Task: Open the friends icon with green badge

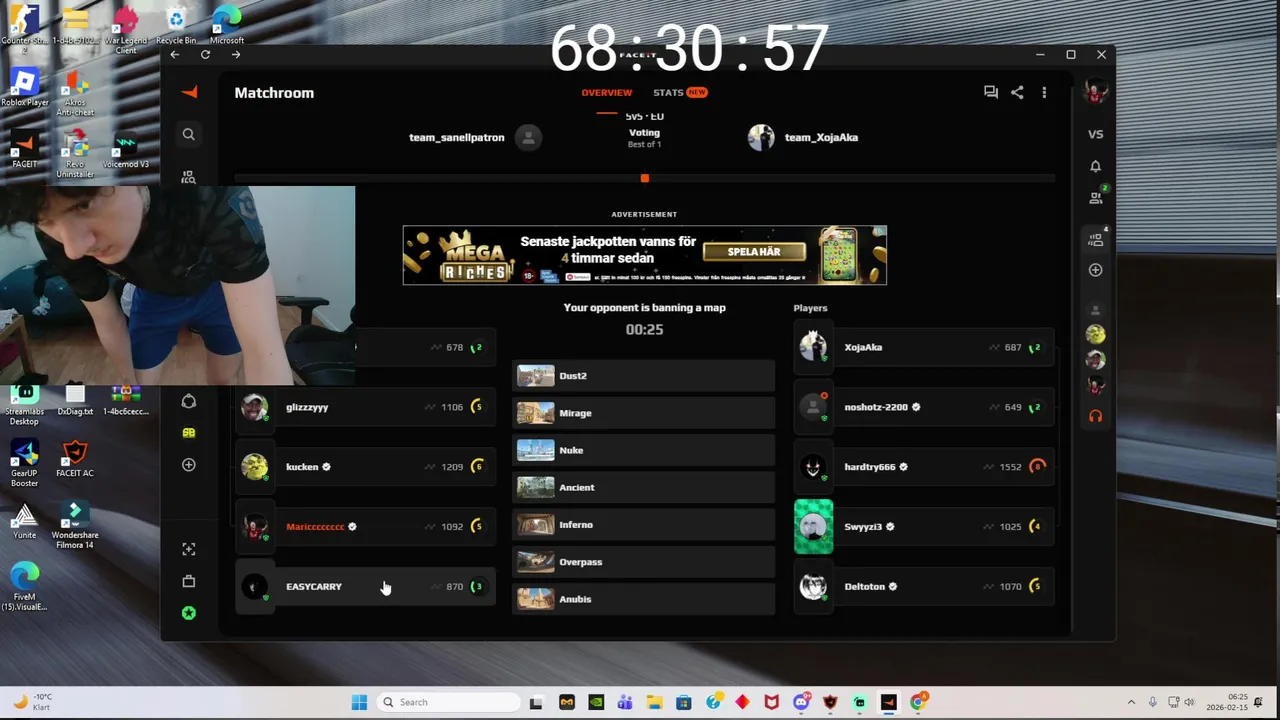Action: (x=1096, y=197)
